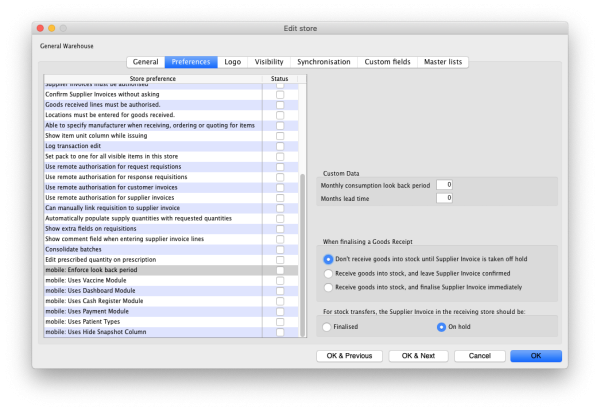The width and height of the screenshot is (600, 411).
Task: Enable Log transaction edit checkbox
Action: click(x=280, y=146)
